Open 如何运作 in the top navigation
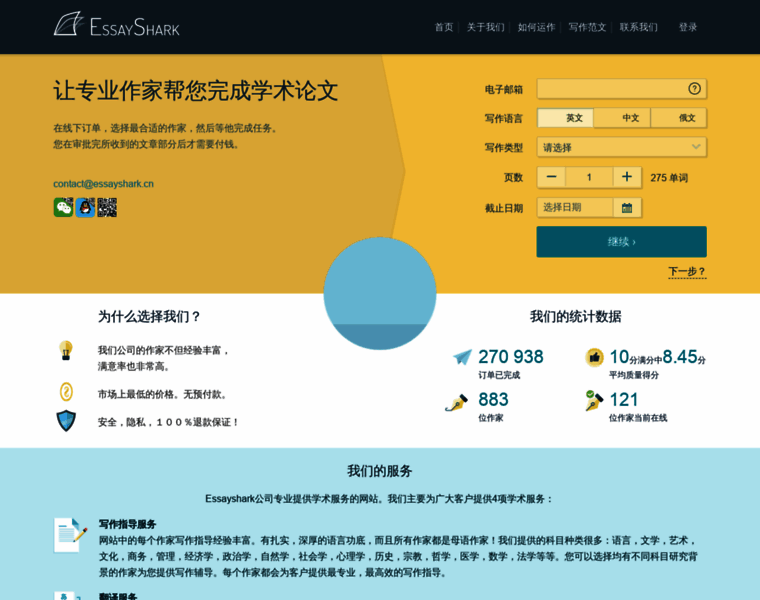The image size is (760, 600). tap(536, 27)
